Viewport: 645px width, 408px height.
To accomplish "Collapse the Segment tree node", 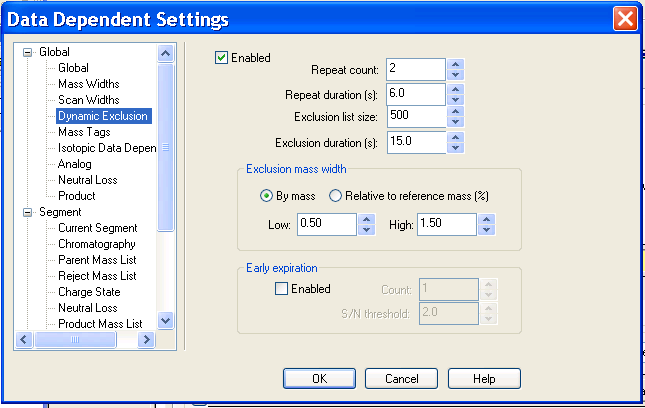I will 28,212.
